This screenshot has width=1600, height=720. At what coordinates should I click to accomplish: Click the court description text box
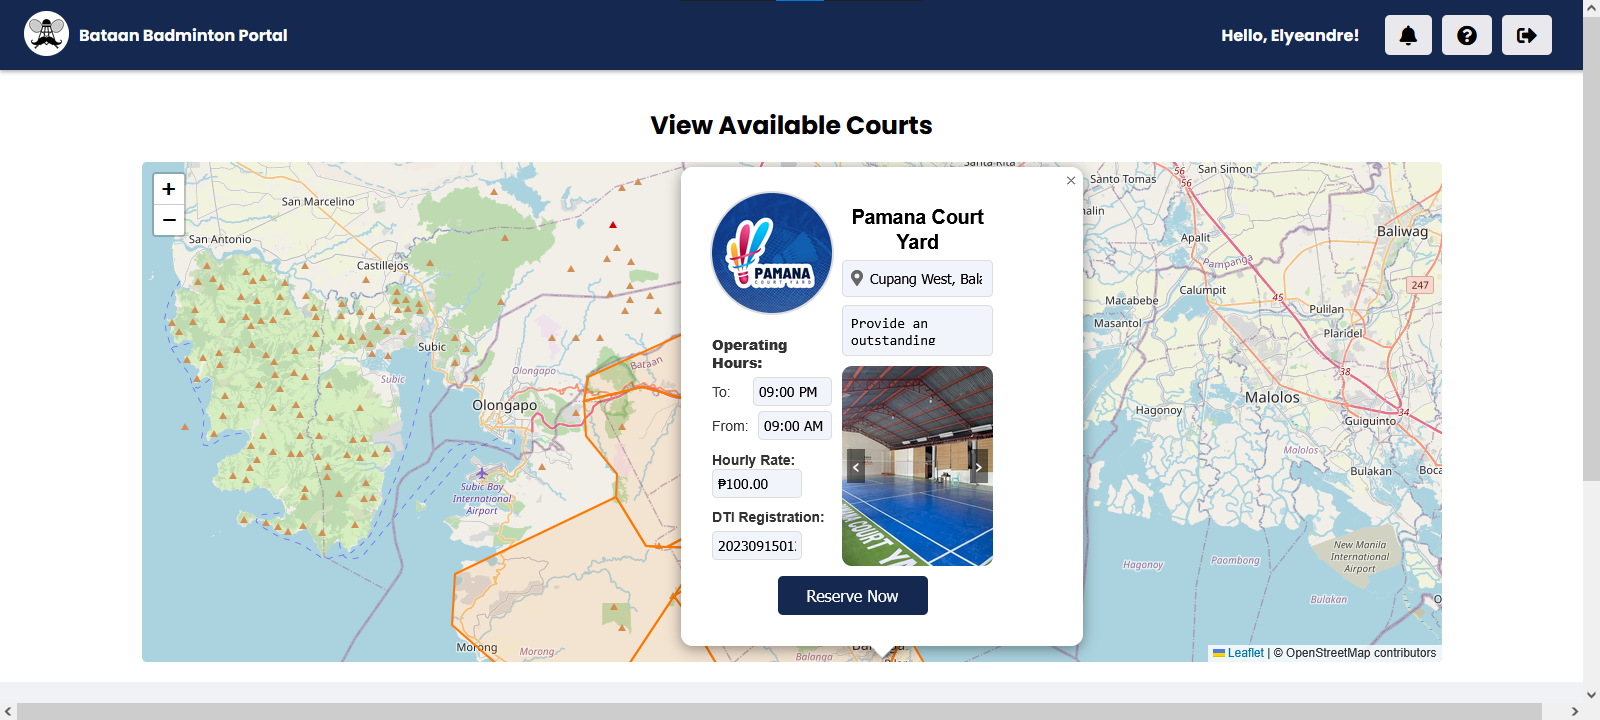[x=918, y=331]
